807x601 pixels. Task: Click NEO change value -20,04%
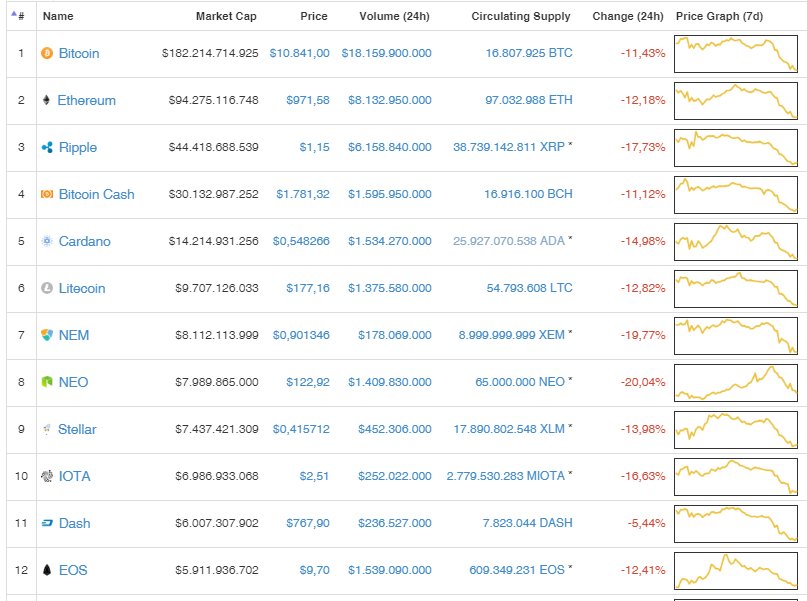coord(643,382)
